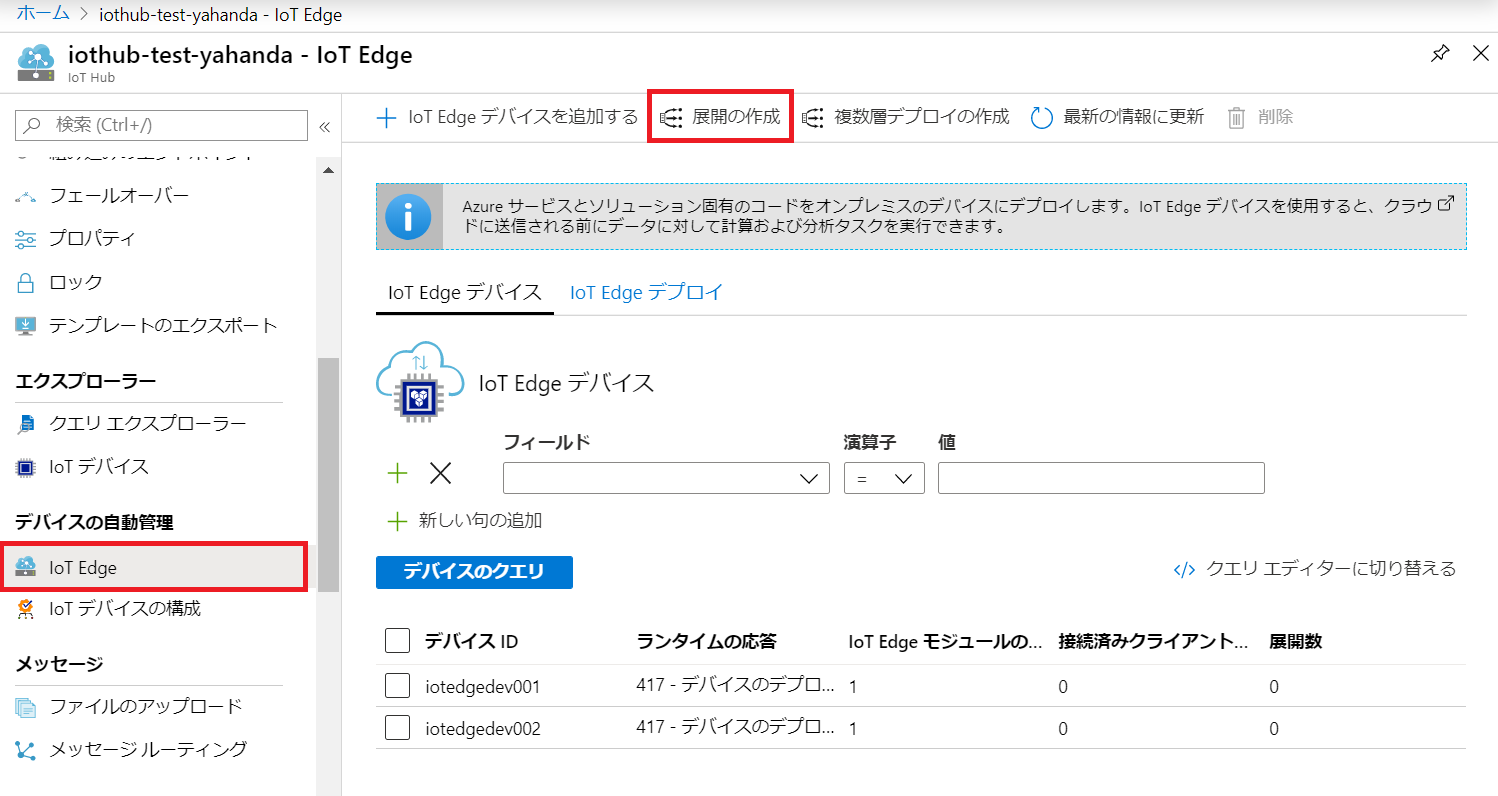This screenshot has height=796, width=1498.
Task: Click the green plus icon beside filter row
Action: (397, 474)
